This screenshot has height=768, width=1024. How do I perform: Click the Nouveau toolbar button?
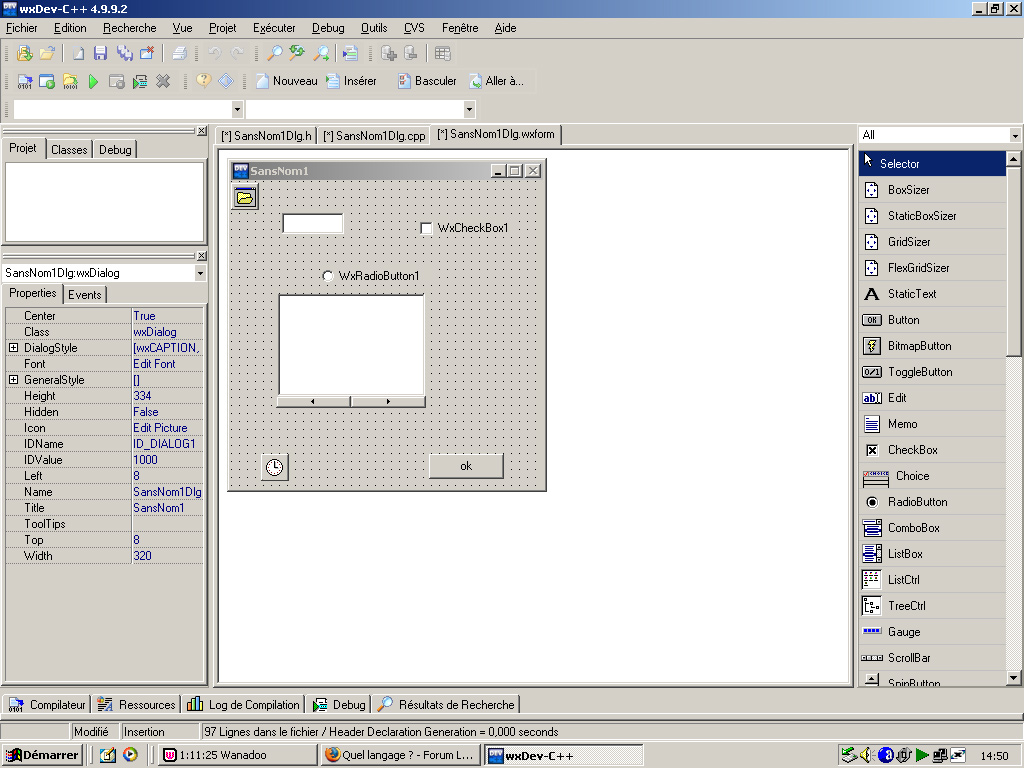[287, 81]
